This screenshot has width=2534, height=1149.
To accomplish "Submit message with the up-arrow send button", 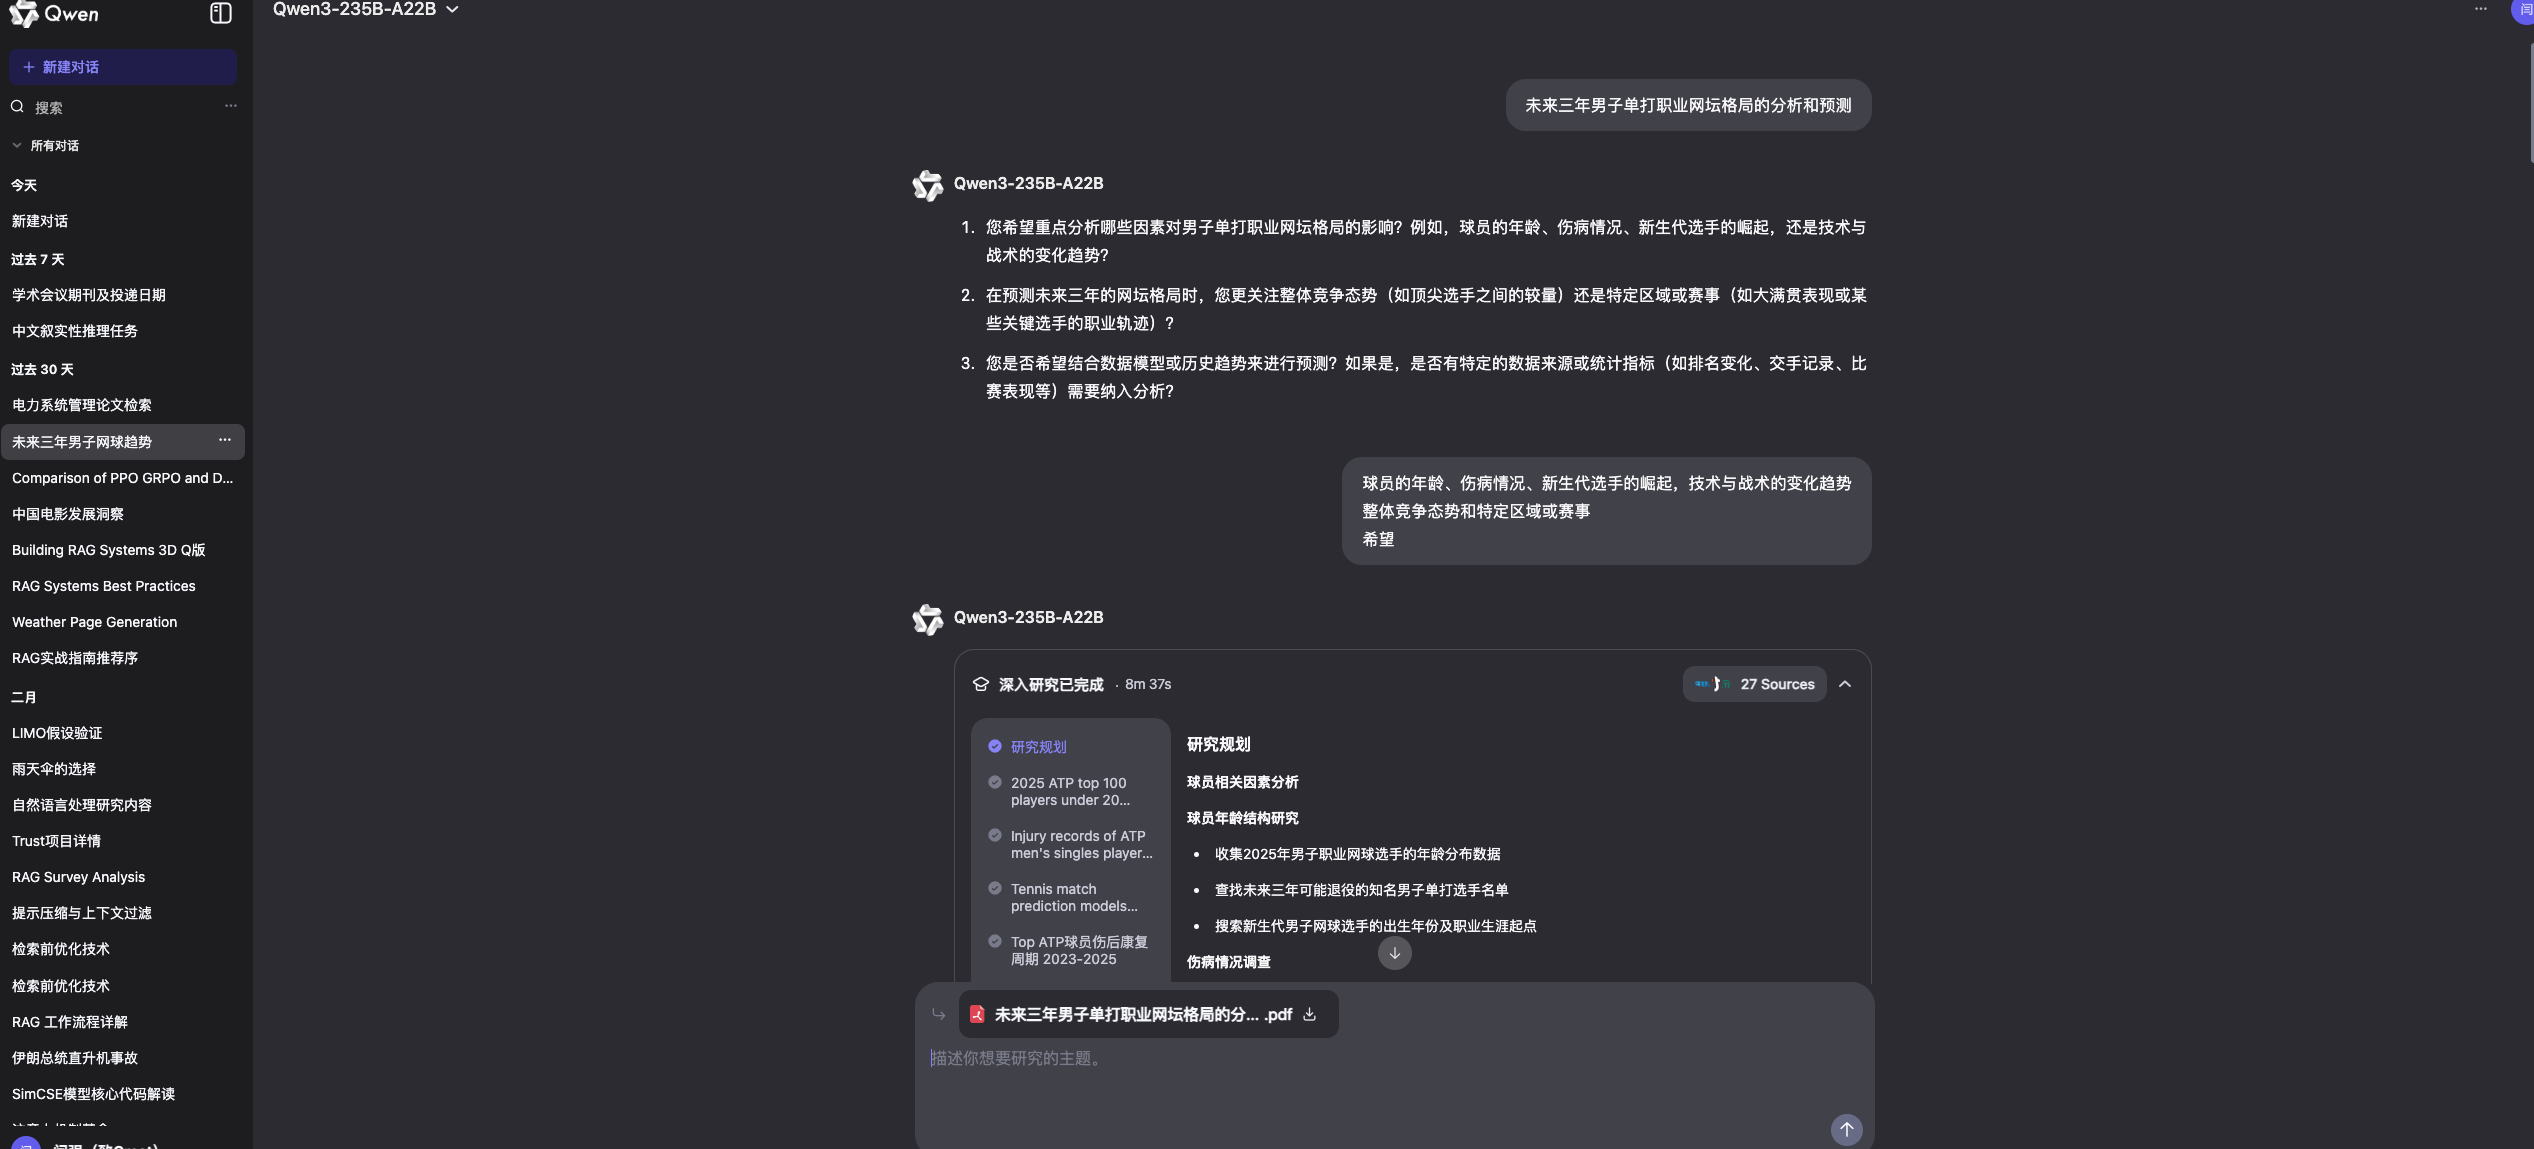I will coord(1846,1129).
